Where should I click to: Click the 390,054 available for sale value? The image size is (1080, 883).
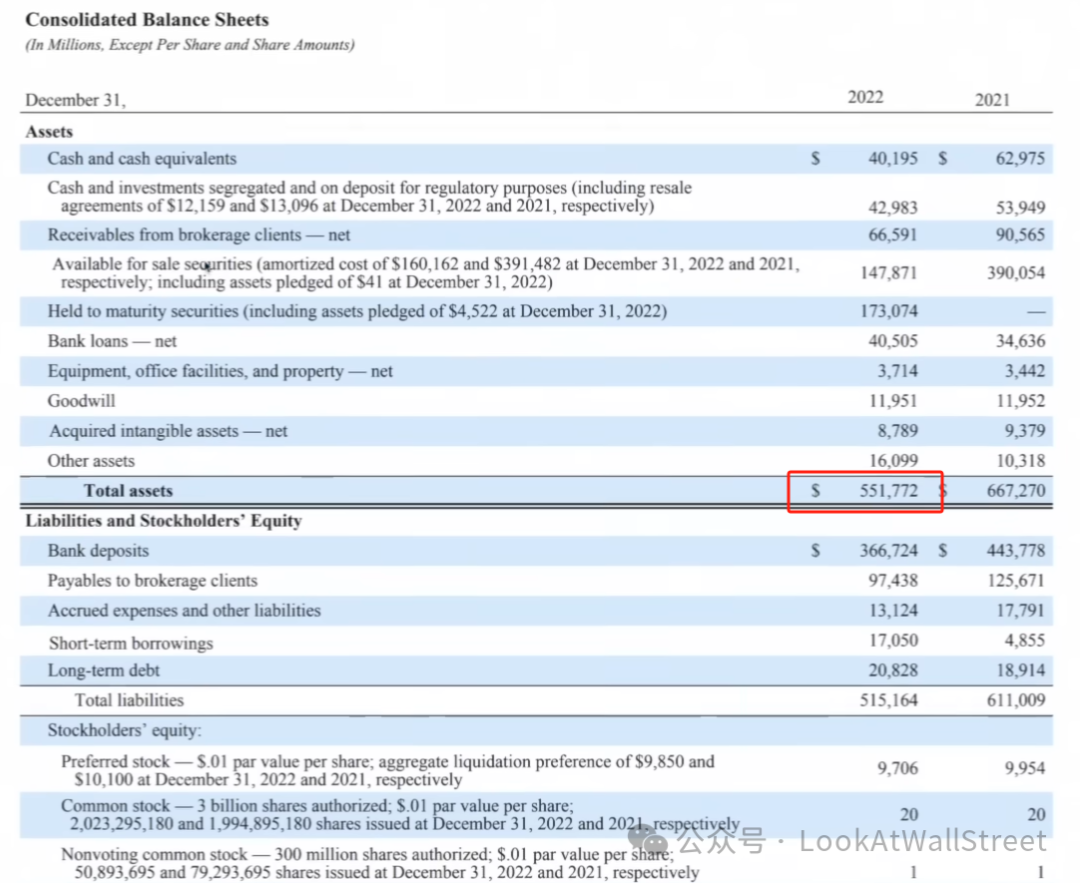1016,273
